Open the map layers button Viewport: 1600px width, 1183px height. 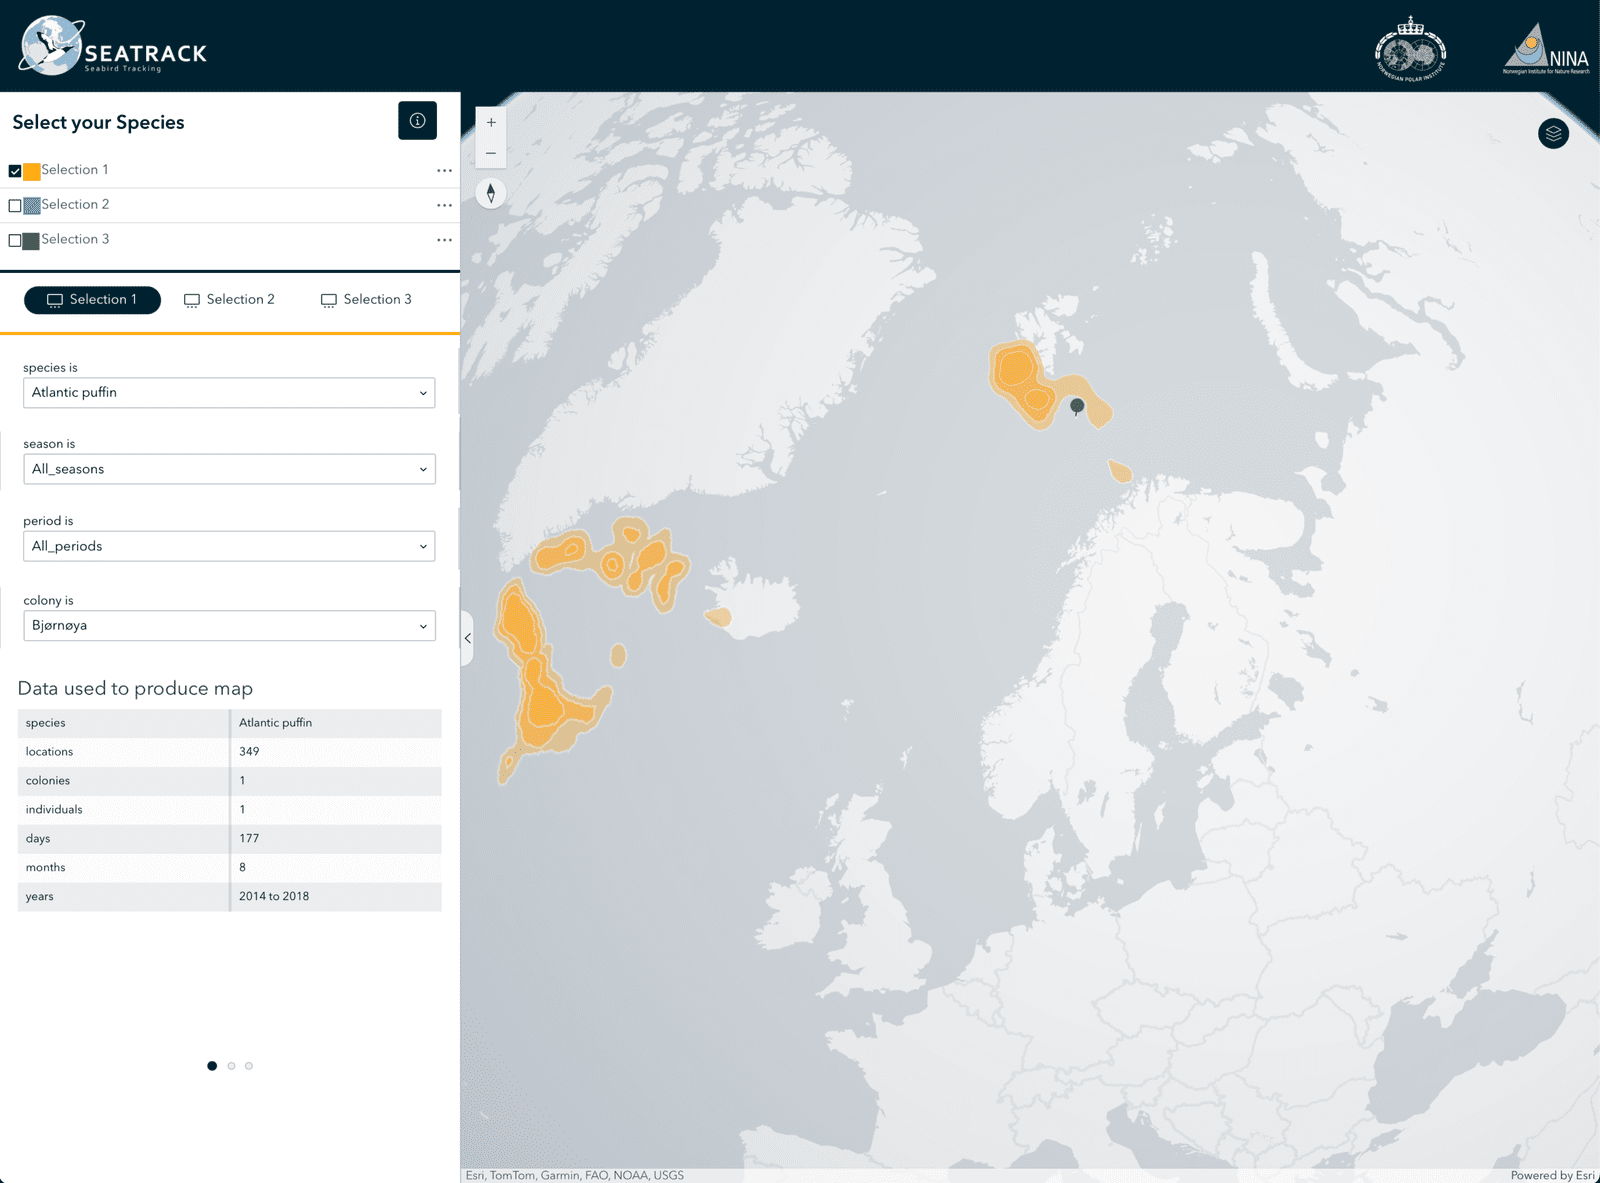(x=1553, y=133)
